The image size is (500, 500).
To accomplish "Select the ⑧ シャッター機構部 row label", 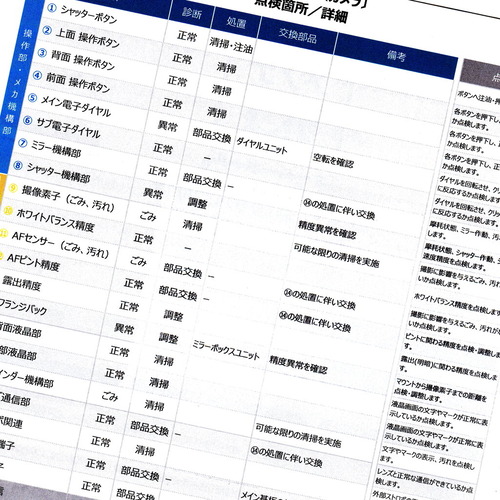I will pos(52,171).
